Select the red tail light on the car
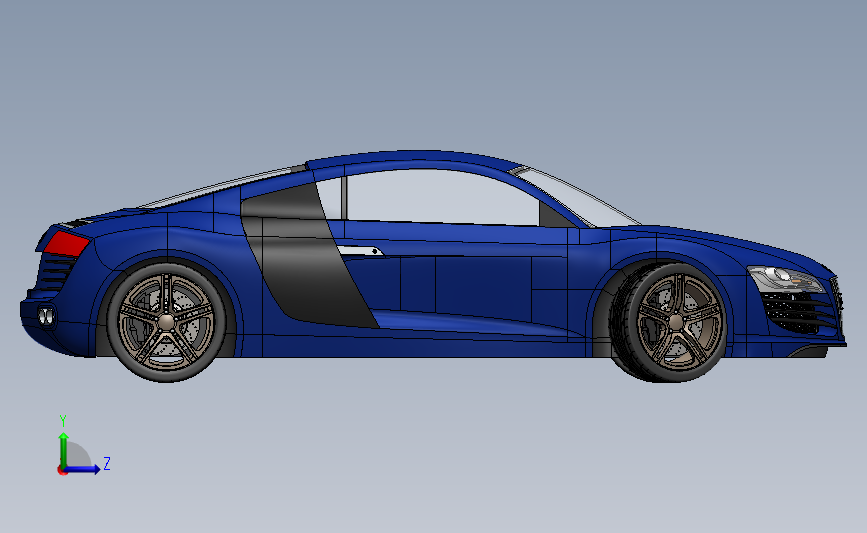The image size is (867, 533). pyautogui.click(x=65, y=244)
